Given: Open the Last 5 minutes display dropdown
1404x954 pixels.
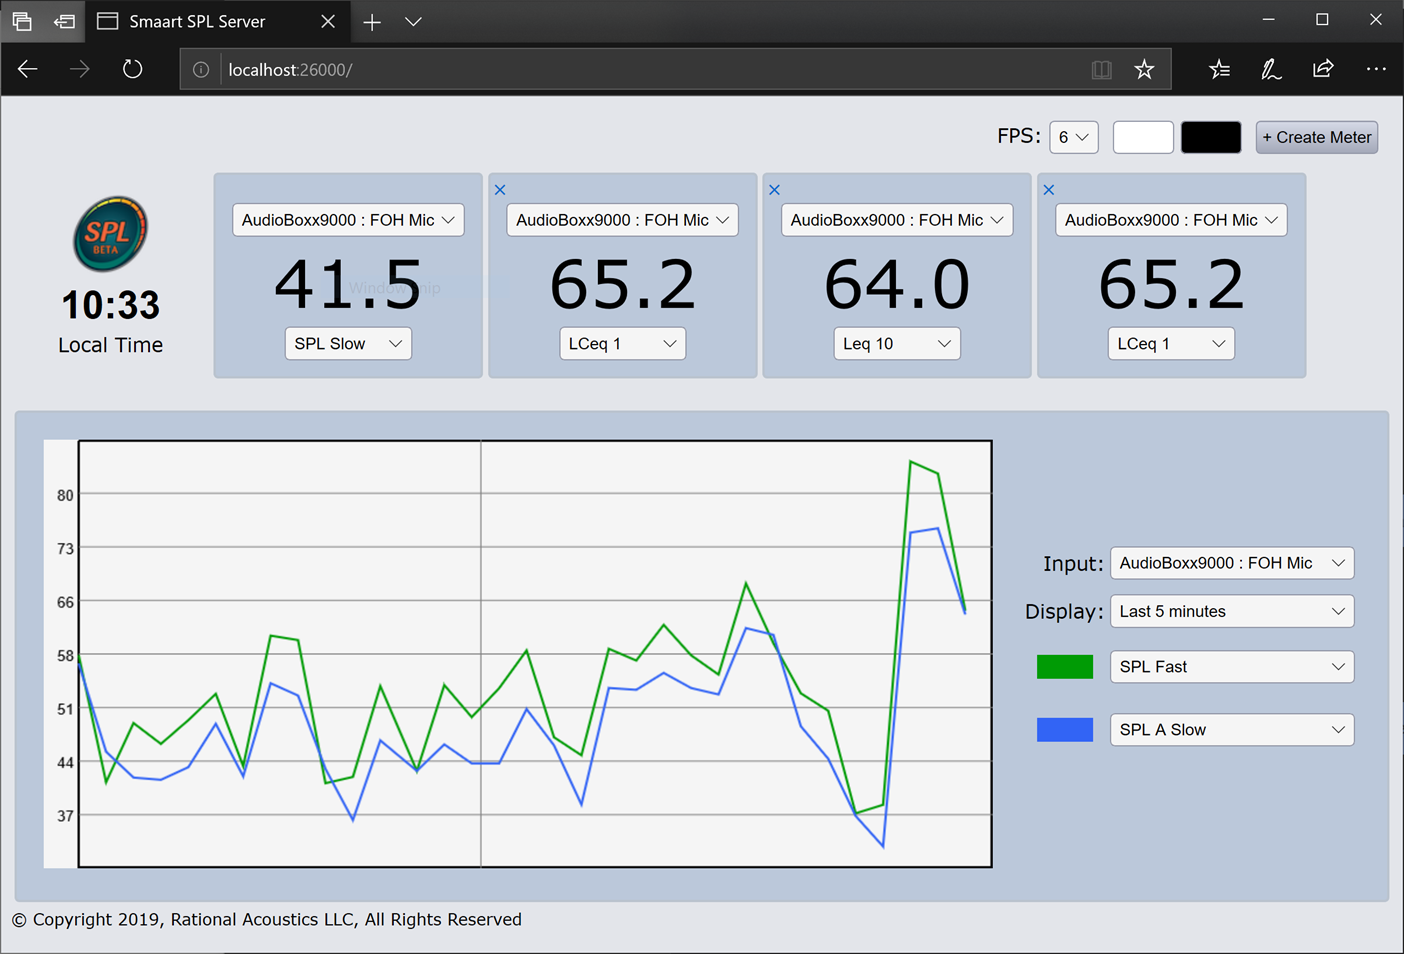Looking at the screenshot, I should 1231,611.
